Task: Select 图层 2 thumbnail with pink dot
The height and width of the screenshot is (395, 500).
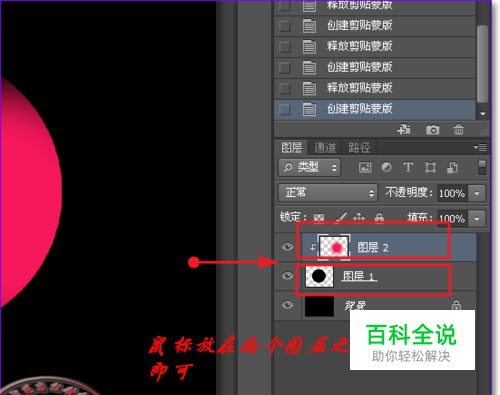Action: coord(334,247)
